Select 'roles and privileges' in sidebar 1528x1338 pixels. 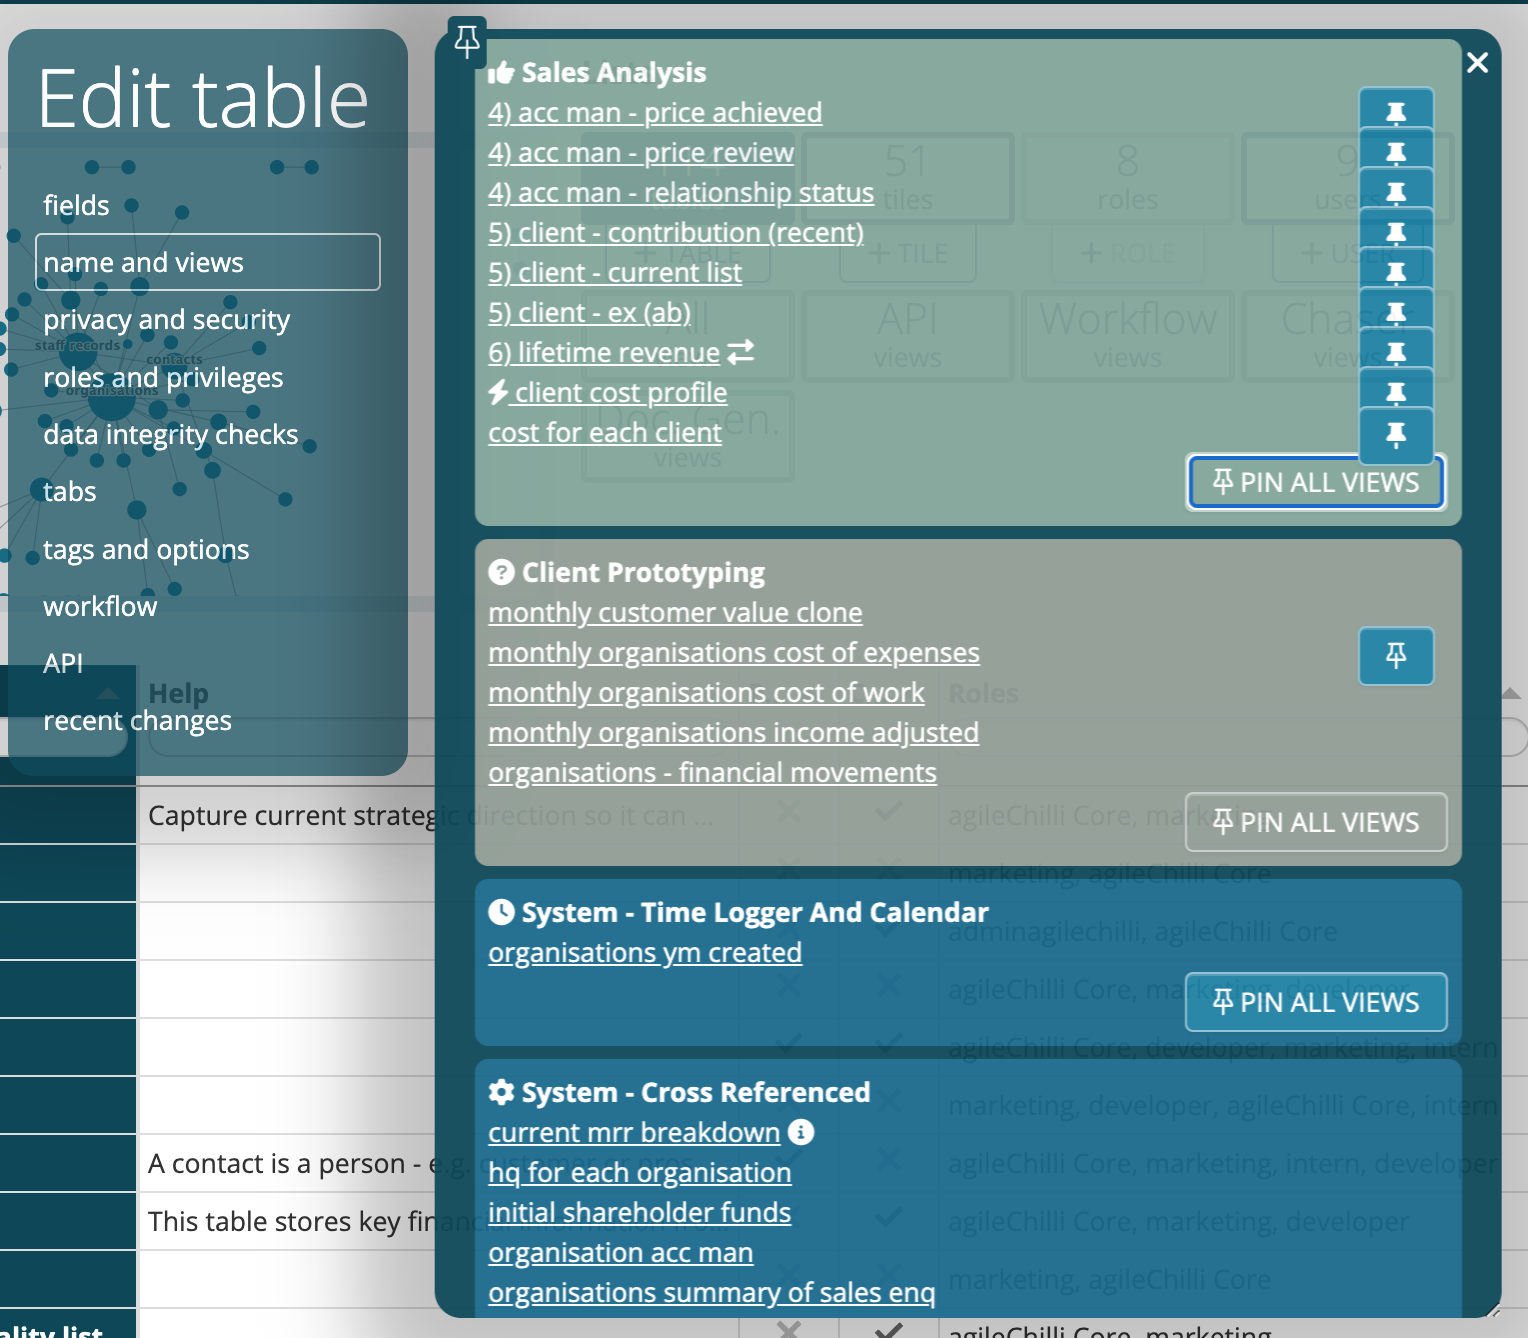(163, 378)
